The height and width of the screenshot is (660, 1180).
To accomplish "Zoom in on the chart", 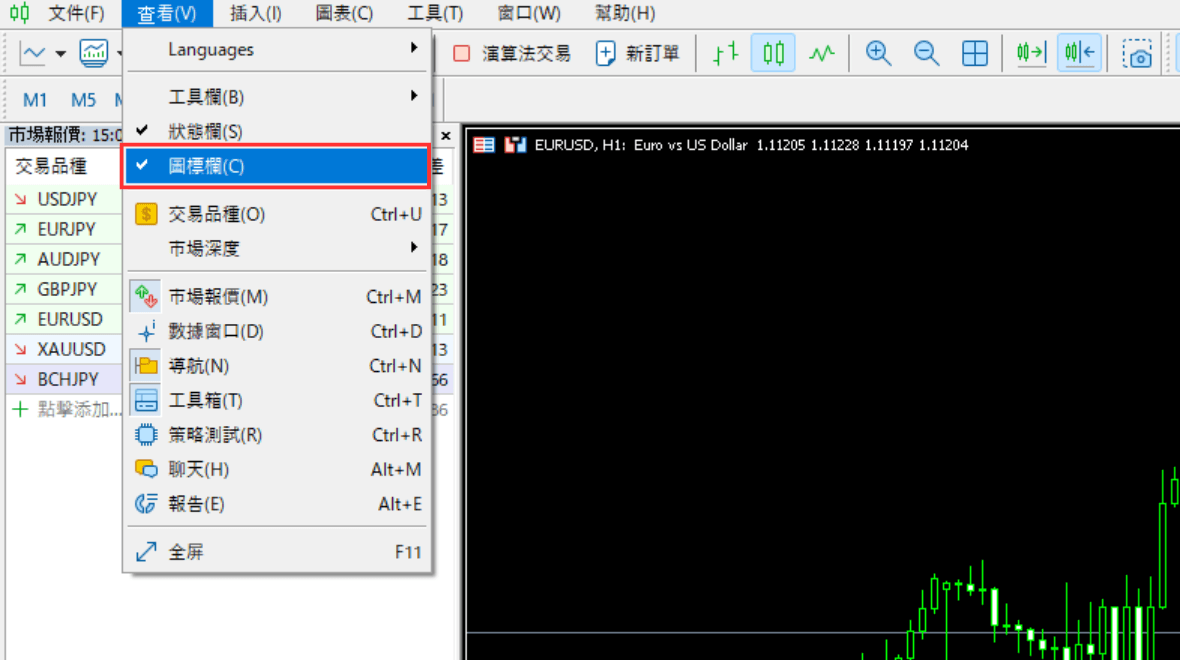I will (x=877, y=53).
